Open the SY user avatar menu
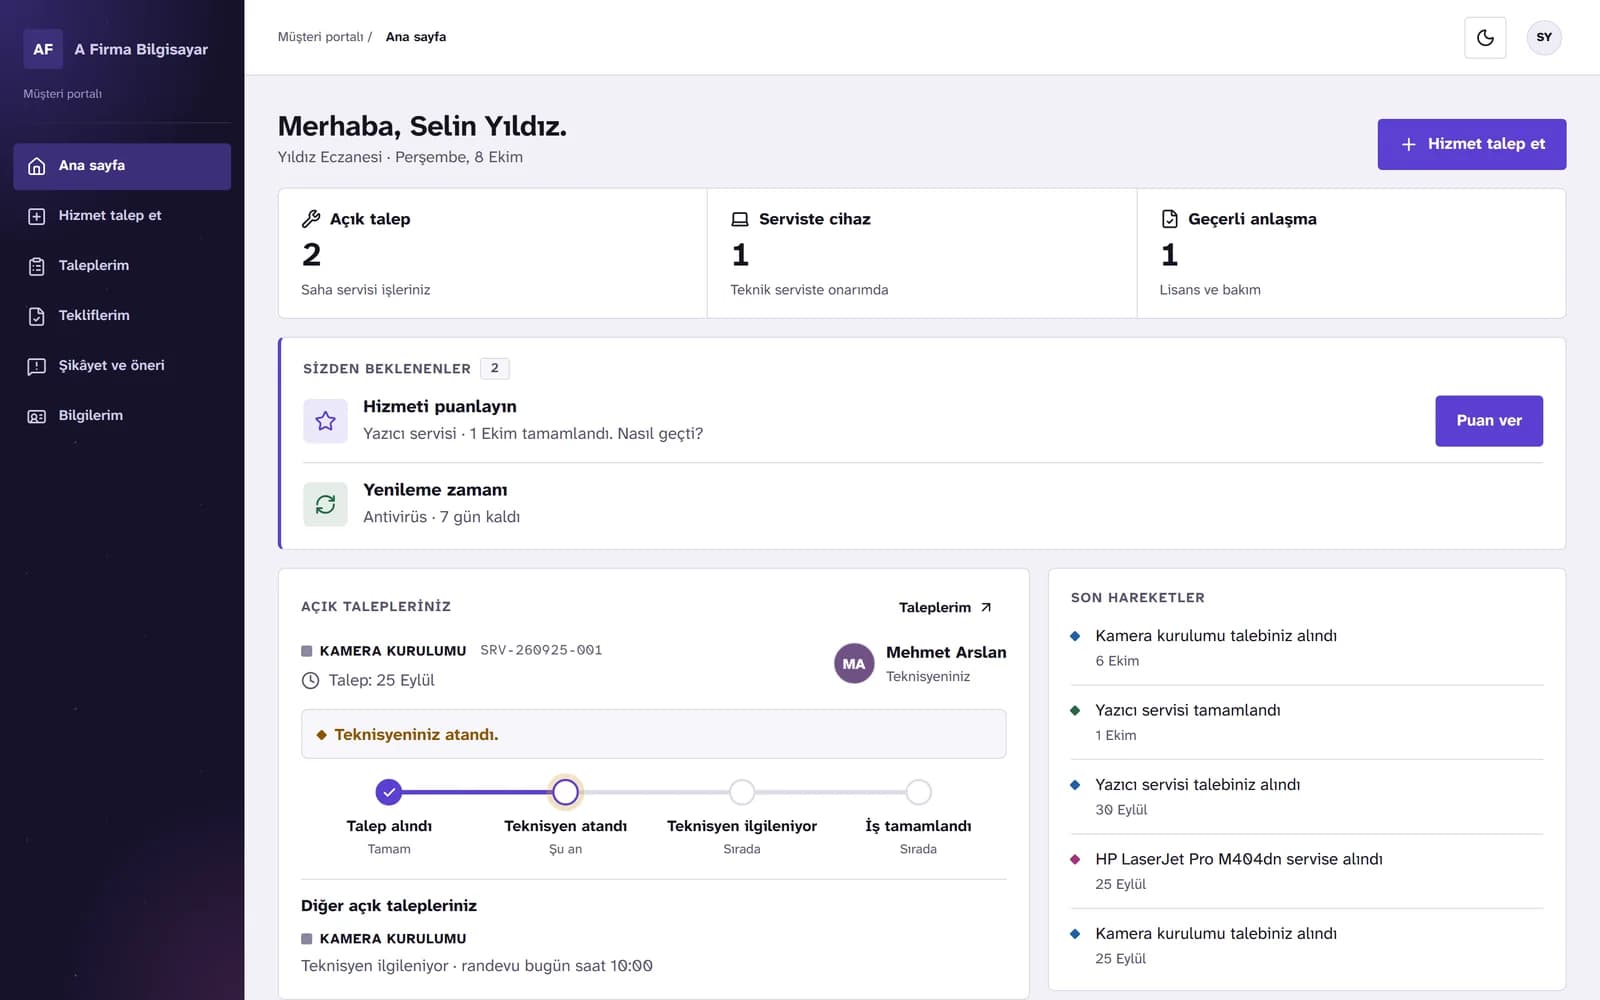 (1544, 38)
